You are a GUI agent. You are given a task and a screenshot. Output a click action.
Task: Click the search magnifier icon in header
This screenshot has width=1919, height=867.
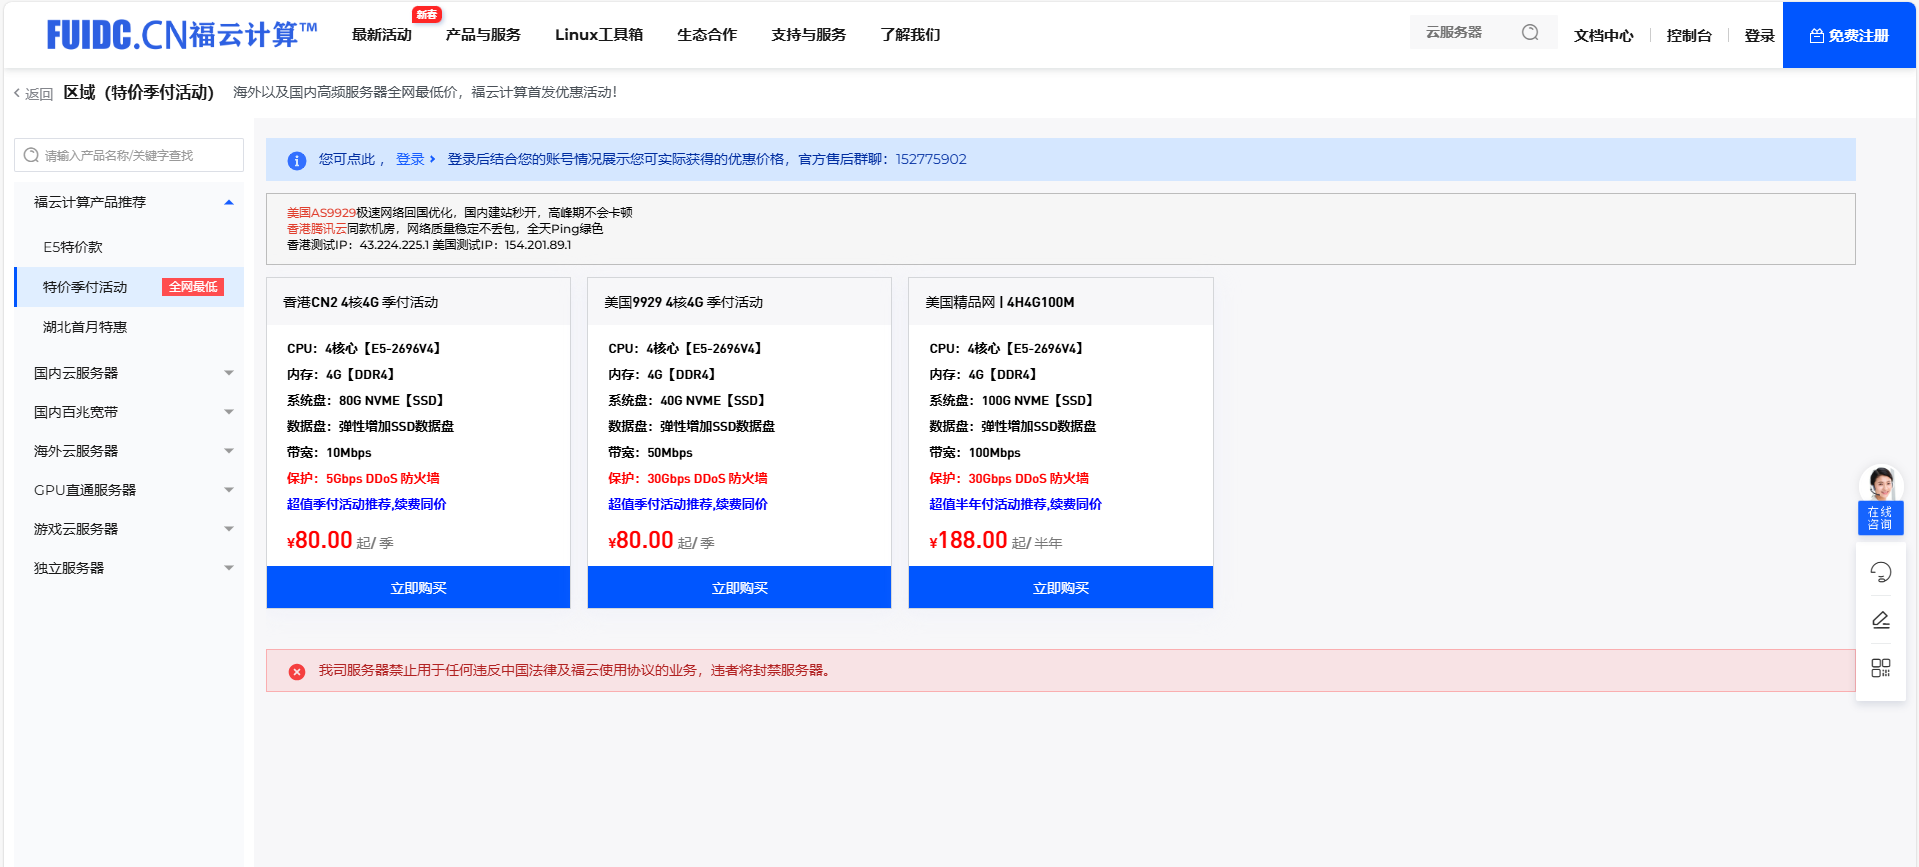pos(1530,33)
